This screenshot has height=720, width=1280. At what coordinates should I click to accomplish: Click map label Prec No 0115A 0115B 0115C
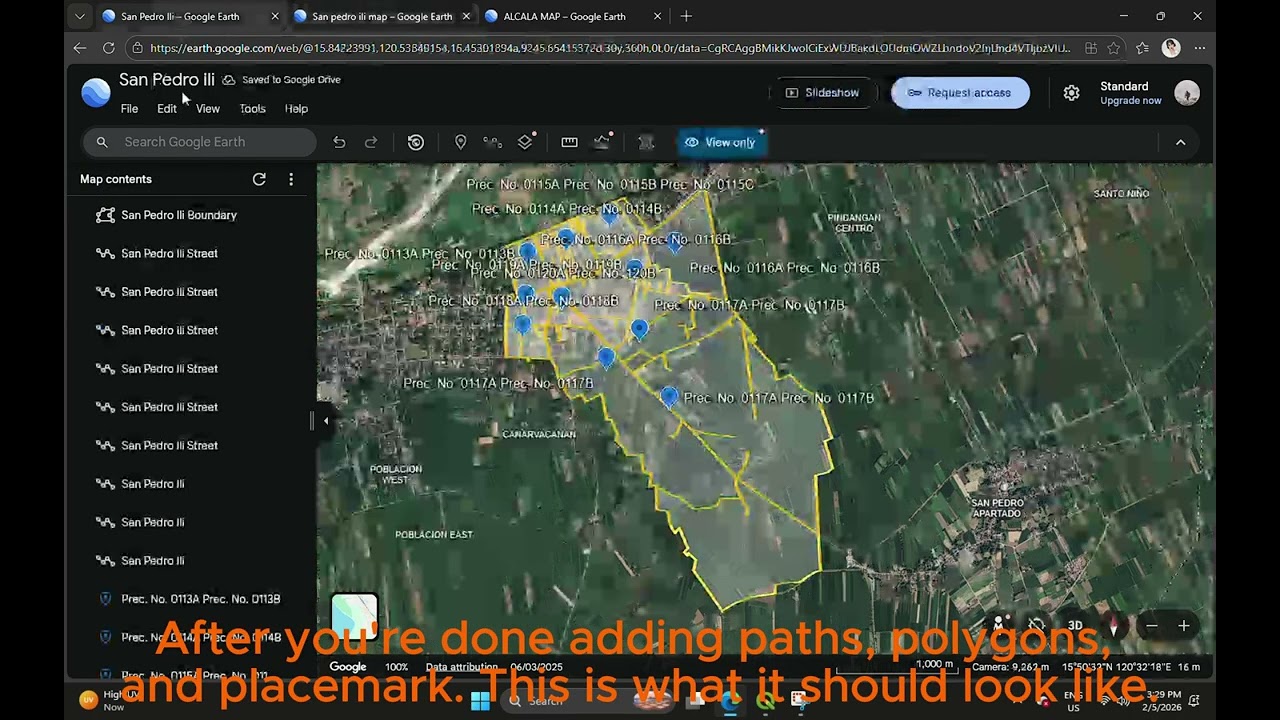coord(610,185)
